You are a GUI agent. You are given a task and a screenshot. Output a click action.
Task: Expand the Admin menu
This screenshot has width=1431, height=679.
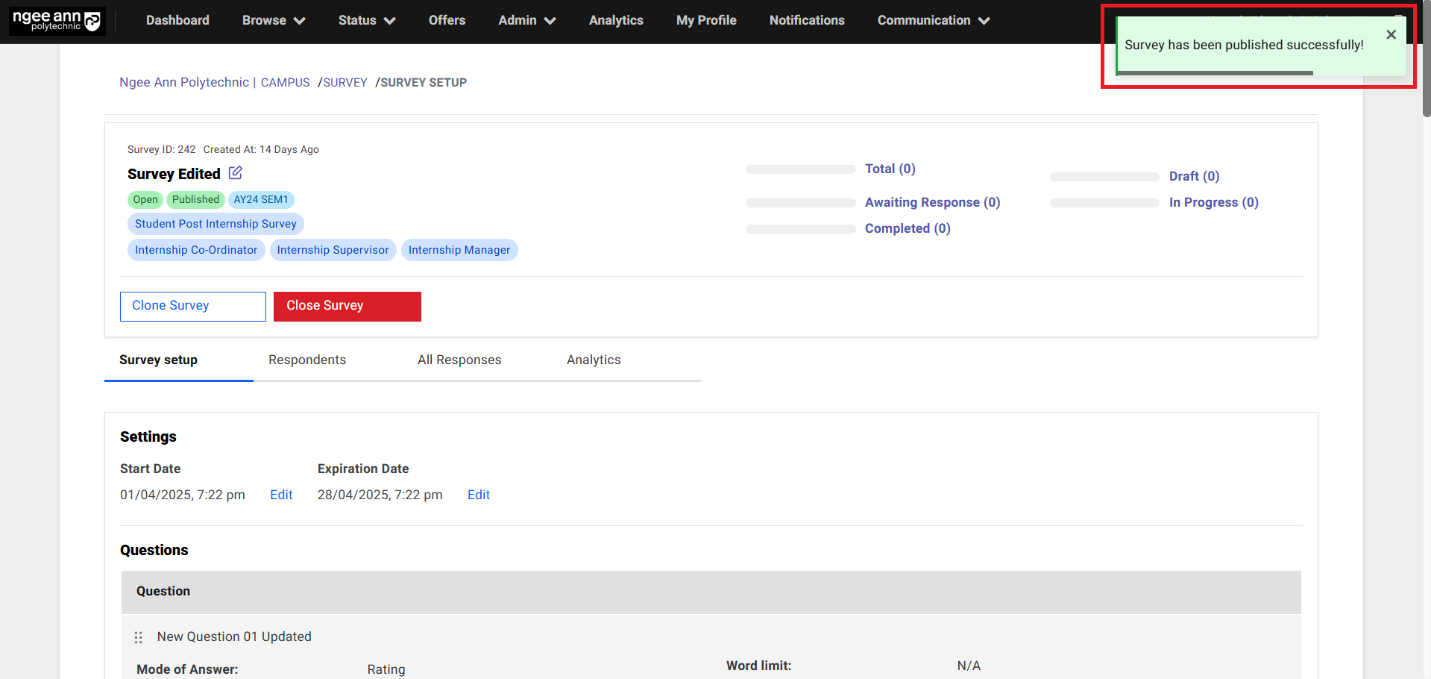coord(527,20)
